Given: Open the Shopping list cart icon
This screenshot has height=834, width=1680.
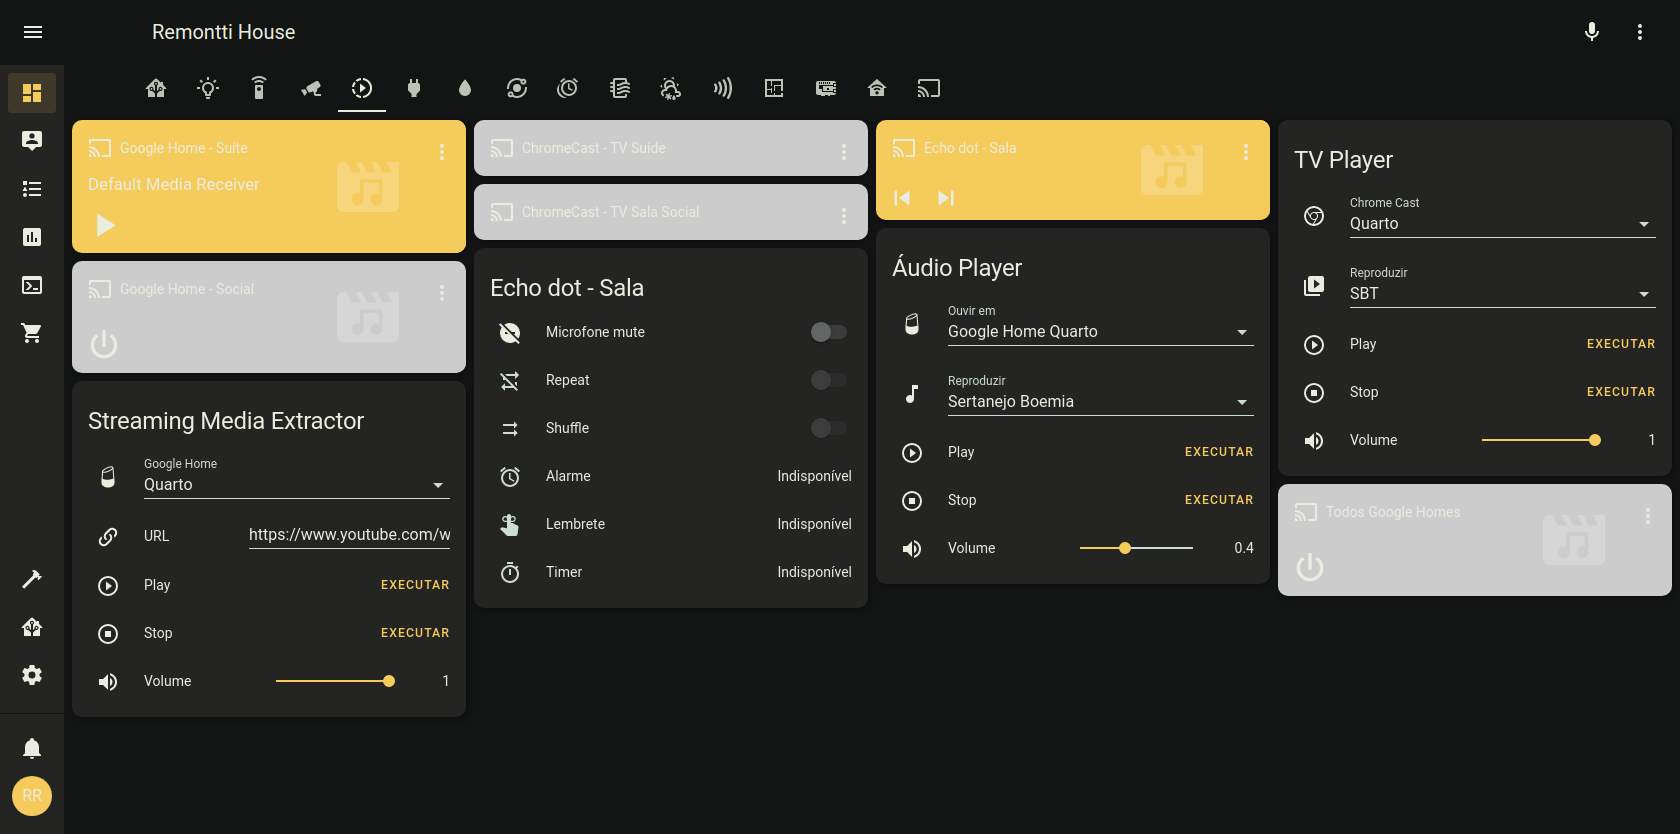Looking at the screenshot, I should [x=32, y=333].
